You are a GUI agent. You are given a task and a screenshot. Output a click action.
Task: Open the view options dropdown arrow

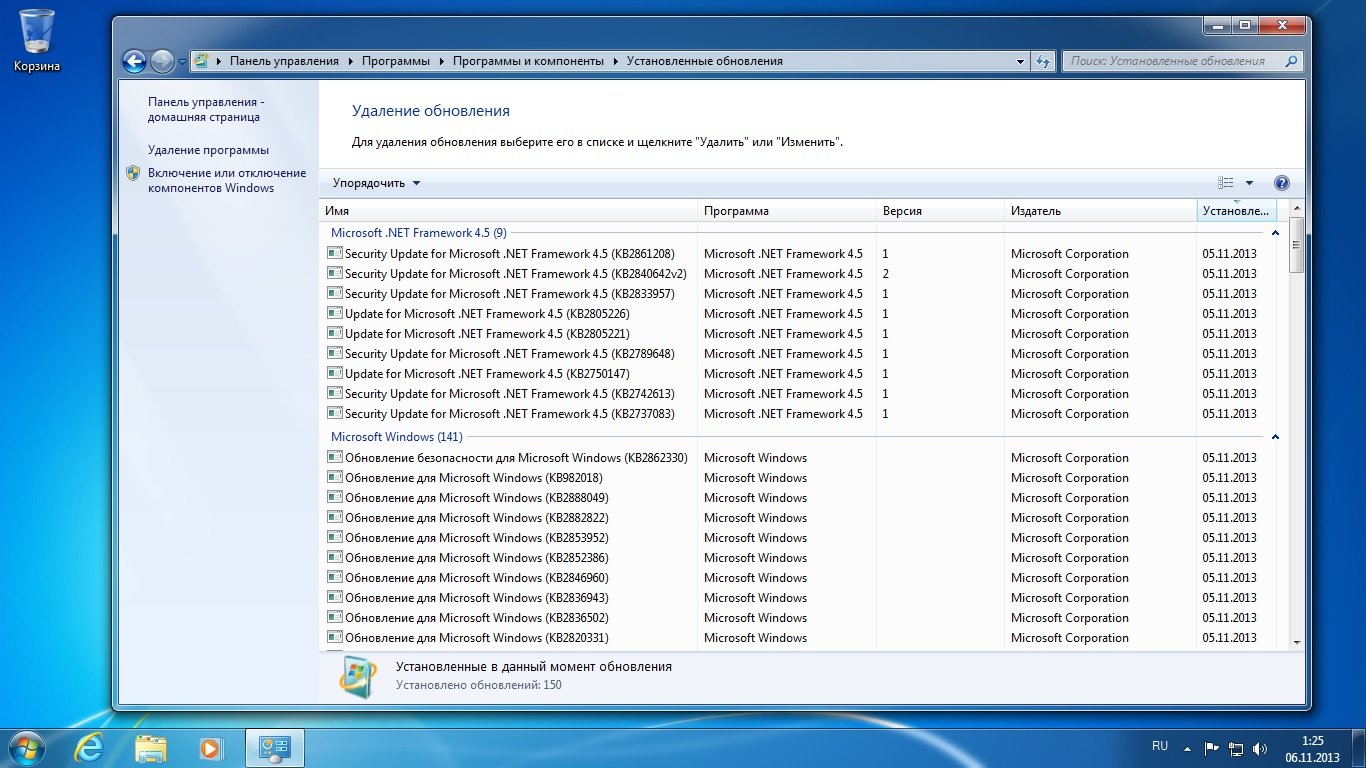click(1249, 183)
